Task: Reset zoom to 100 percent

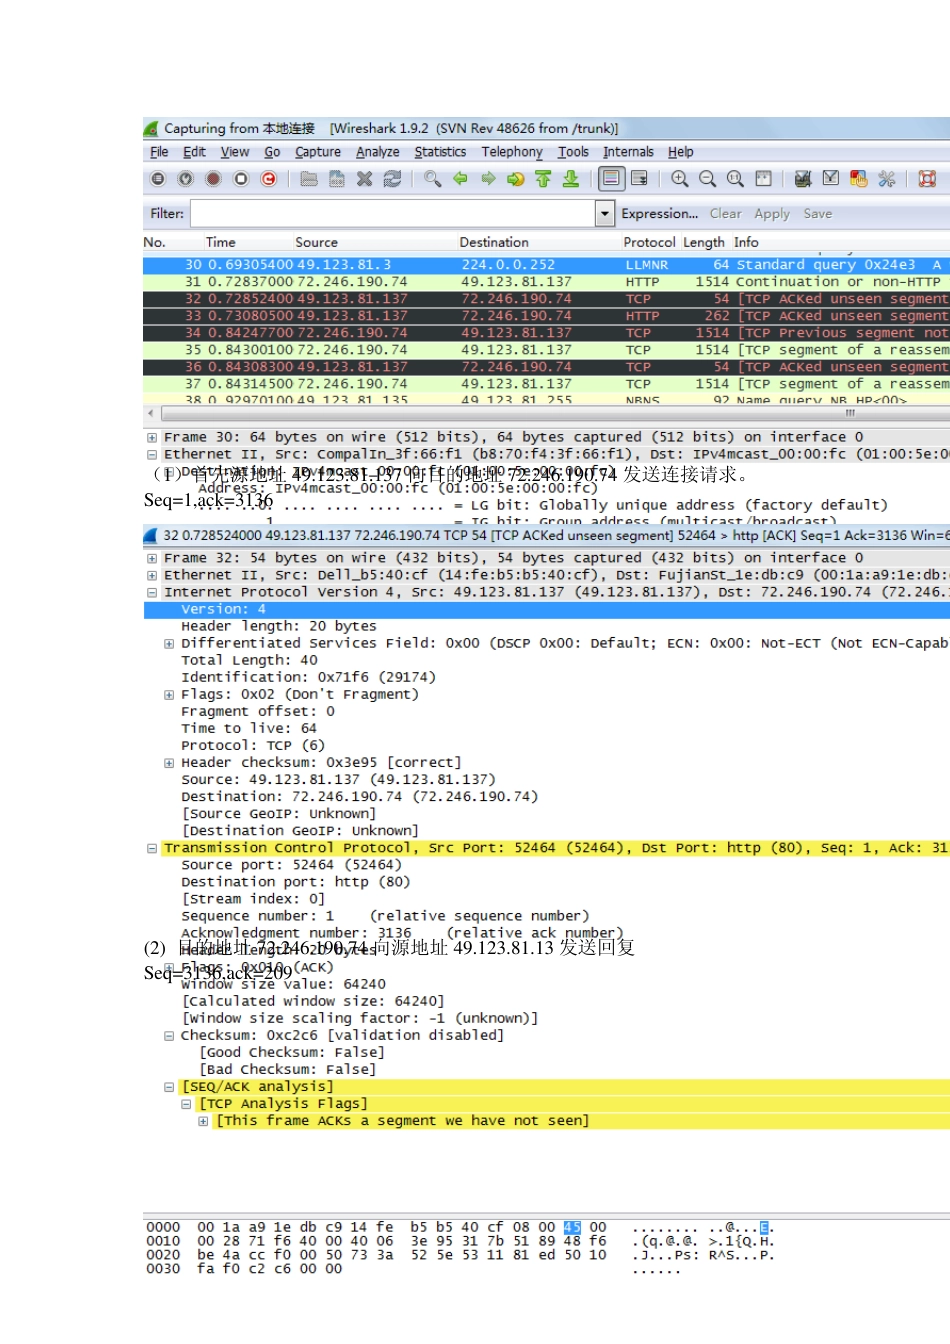Action: (x=735, y=179)
